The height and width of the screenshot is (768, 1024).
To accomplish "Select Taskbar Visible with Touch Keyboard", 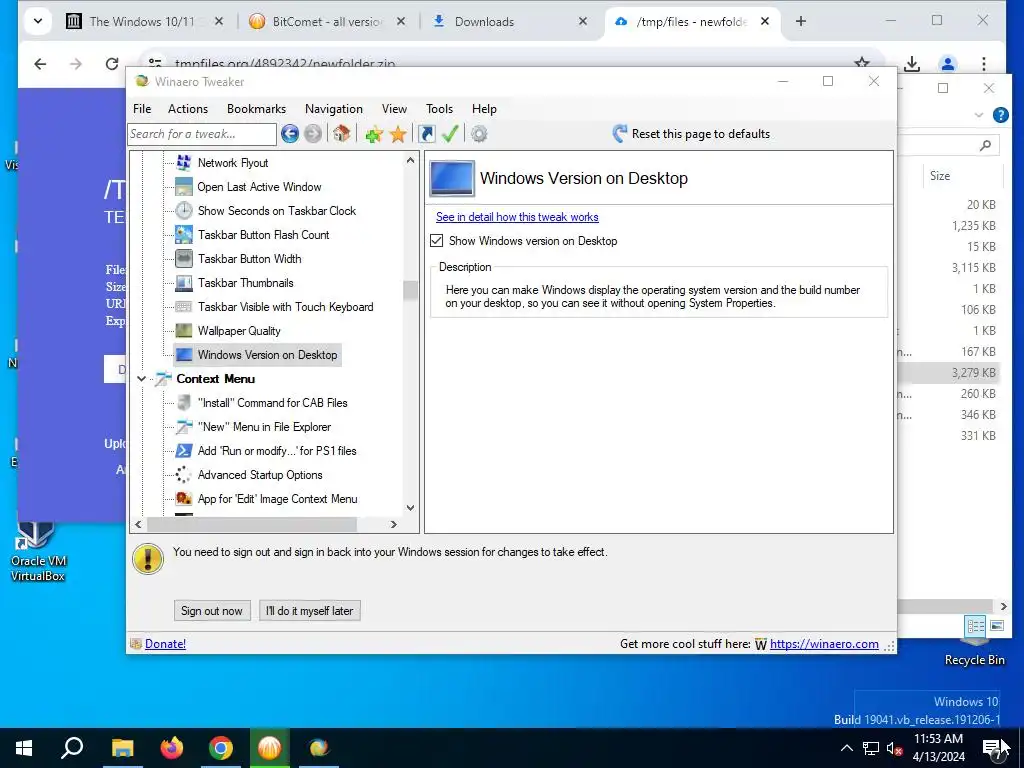I will coord(285,307).
